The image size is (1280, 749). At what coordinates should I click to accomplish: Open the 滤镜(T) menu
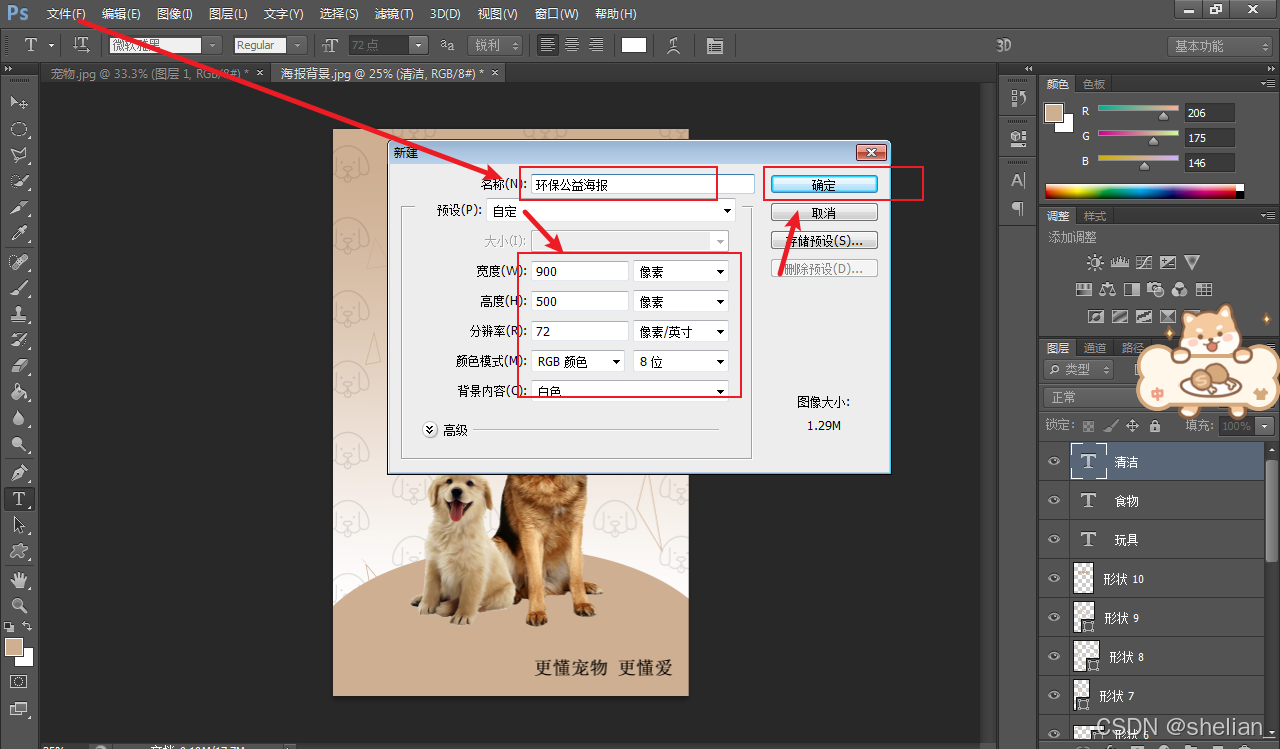coord(393,14)
